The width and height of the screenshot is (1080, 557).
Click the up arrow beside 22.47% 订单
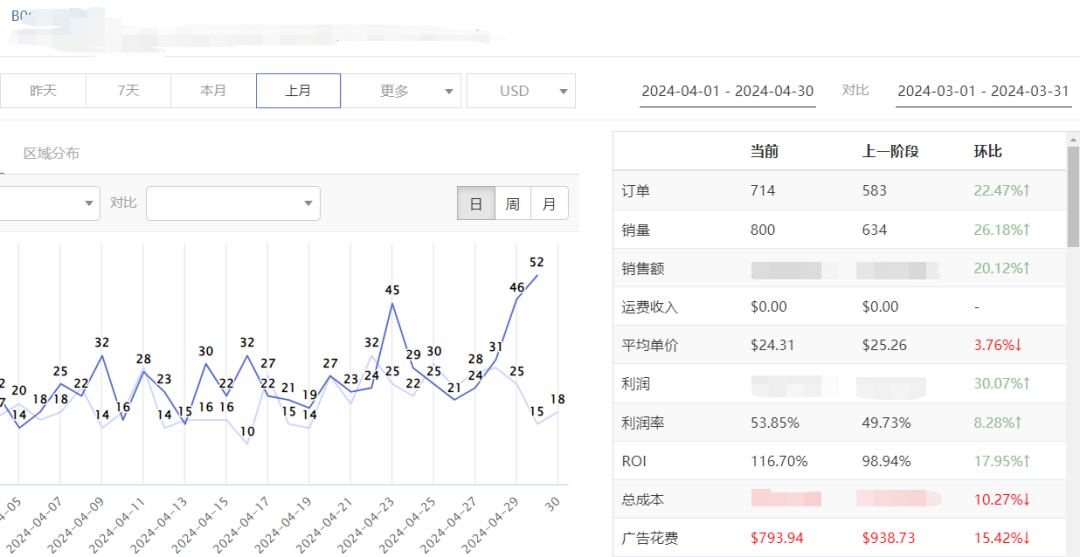click(x=1025, y=191)
